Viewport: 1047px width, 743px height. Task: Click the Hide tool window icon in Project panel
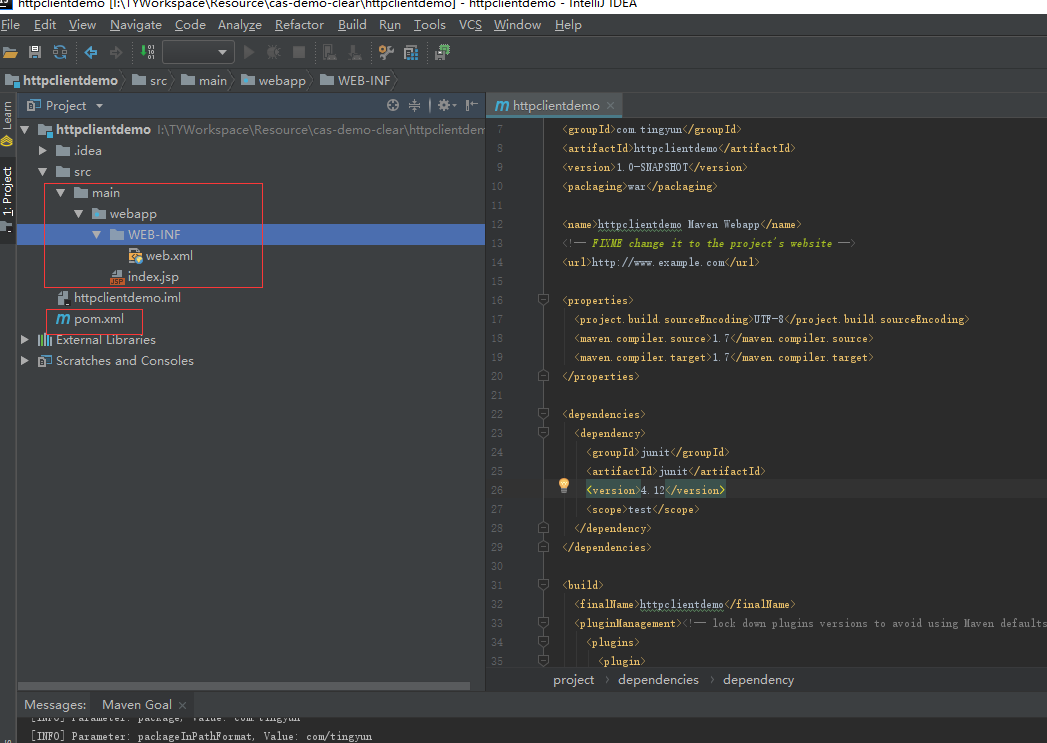(469, 105)
